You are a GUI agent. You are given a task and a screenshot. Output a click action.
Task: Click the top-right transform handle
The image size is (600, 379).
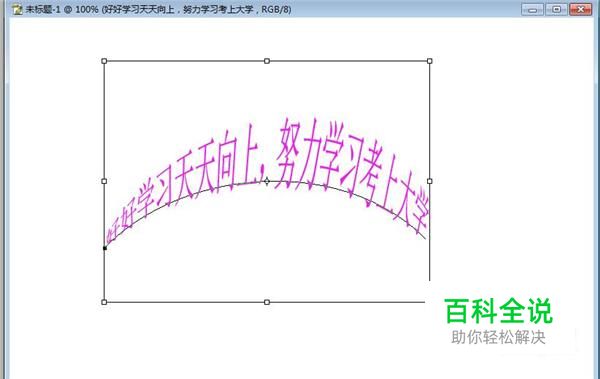click(x=429, y=61)
